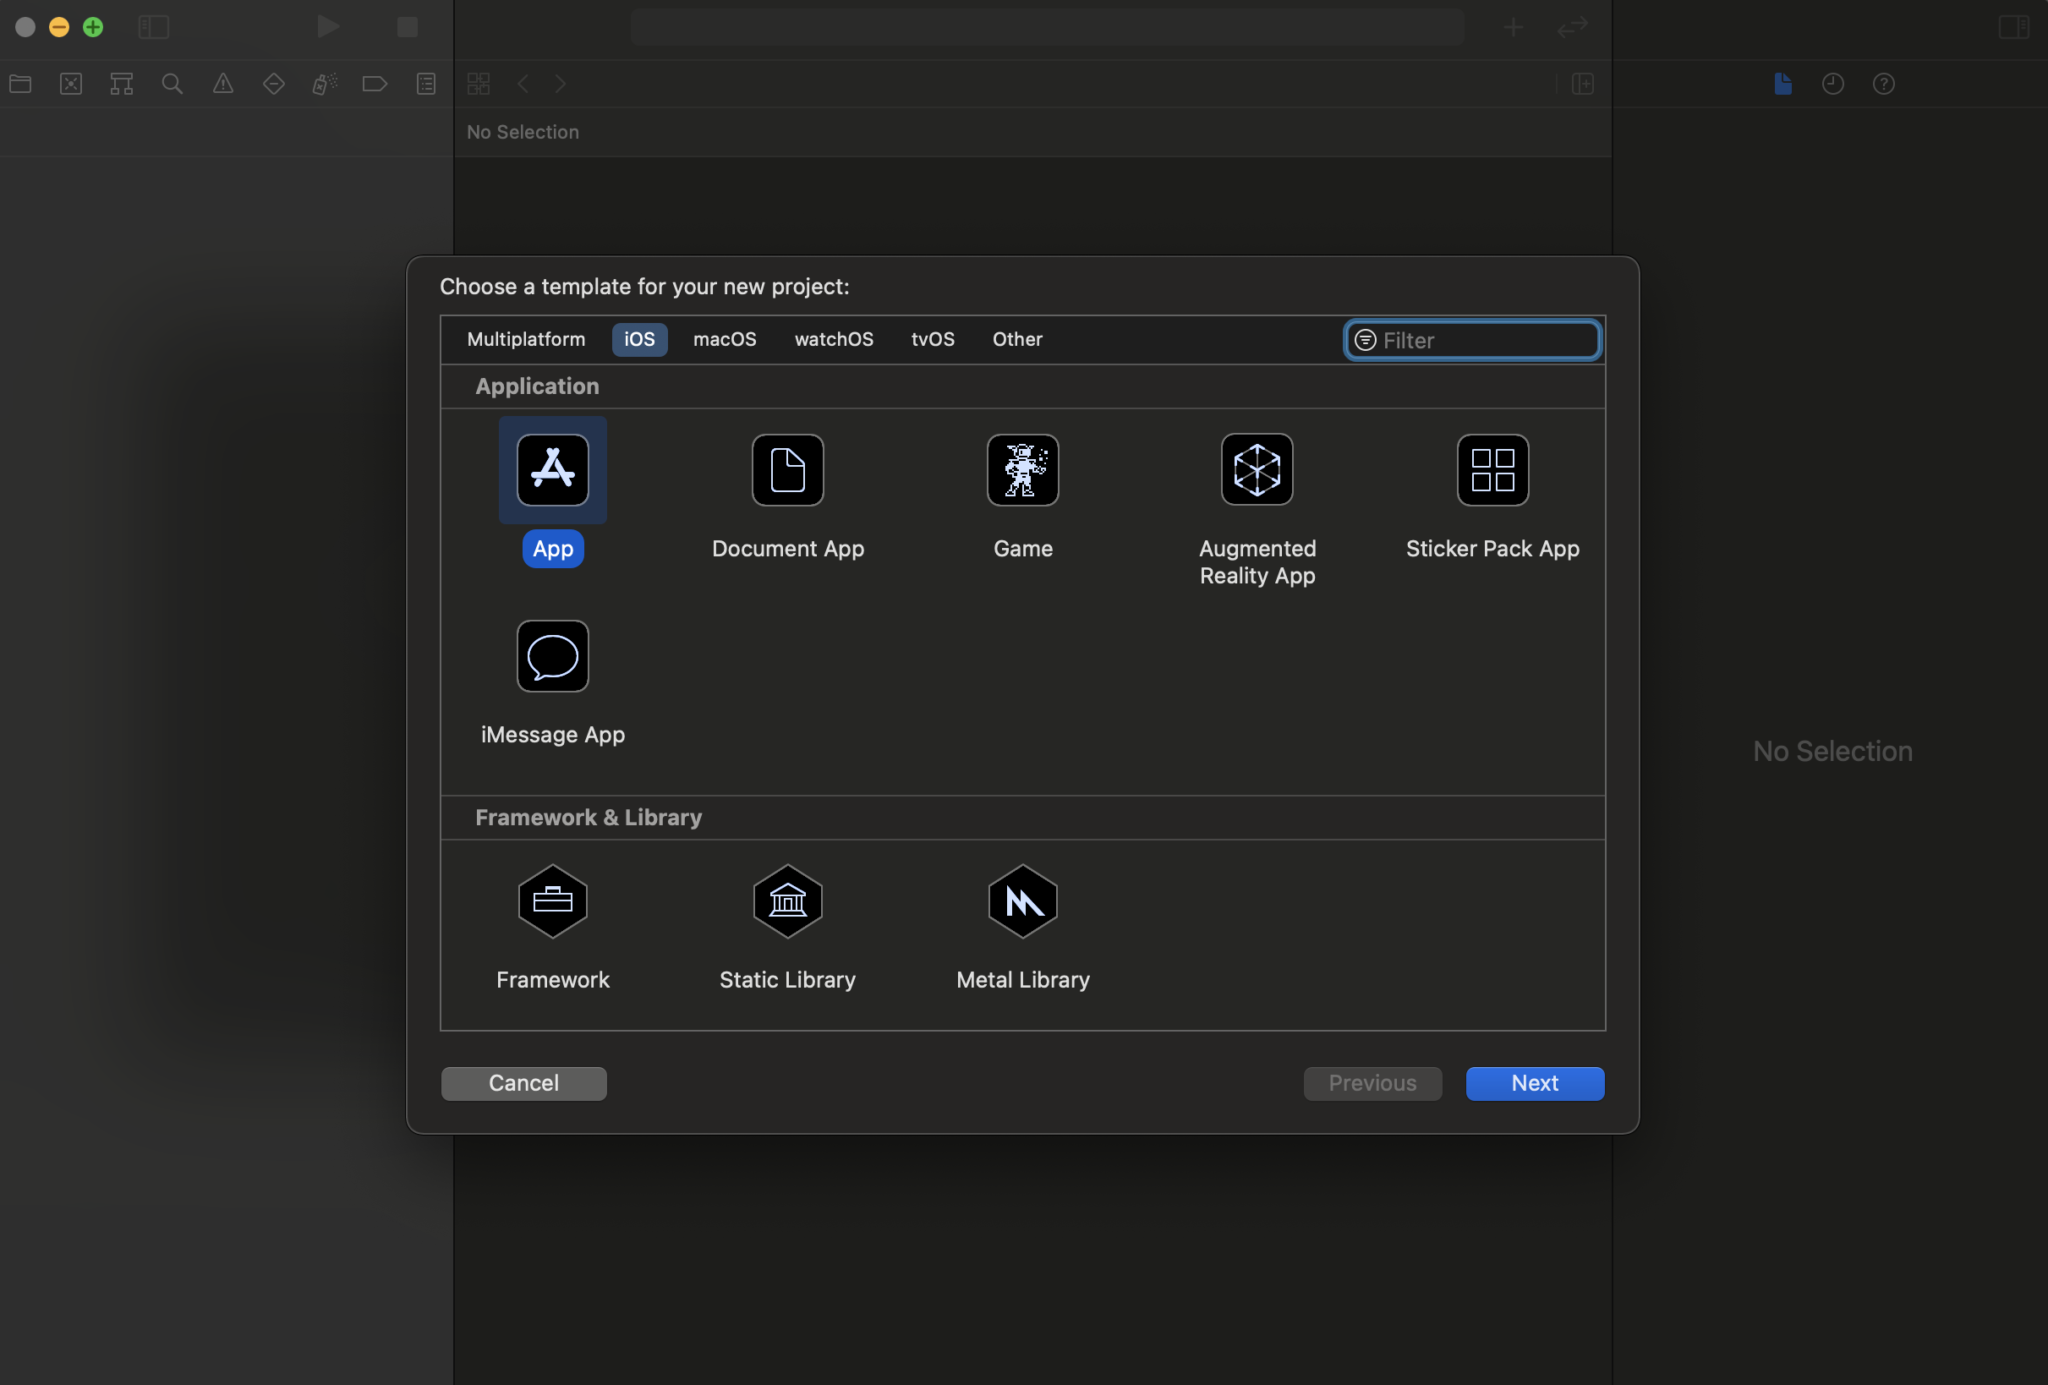Image resolution: width=2048 pixels, height=1385 pixels.
Task: Toggle the navigator sidebar button
Action: 153,27
